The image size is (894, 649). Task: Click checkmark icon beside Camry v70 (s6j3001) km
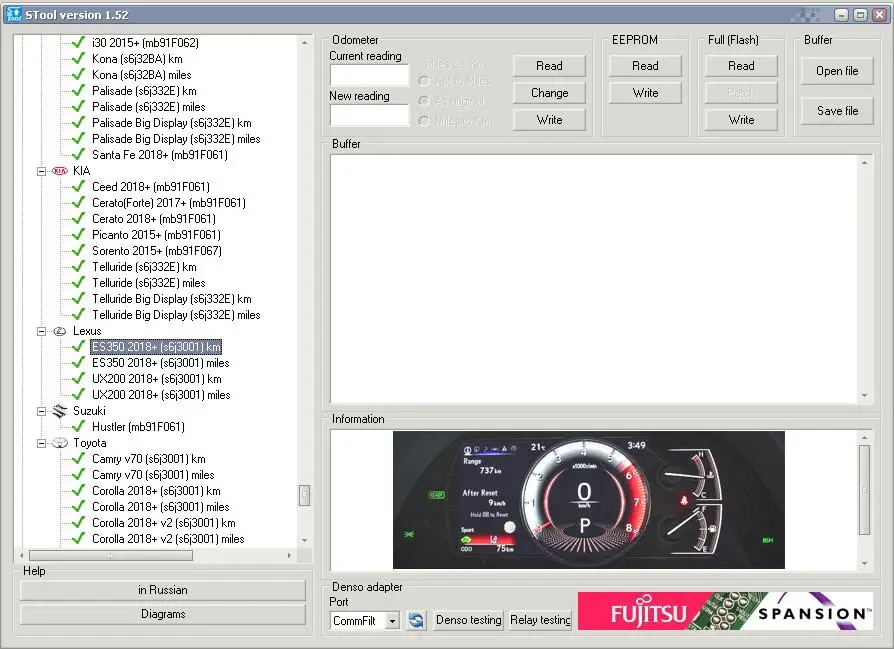(x=79, y=459)
